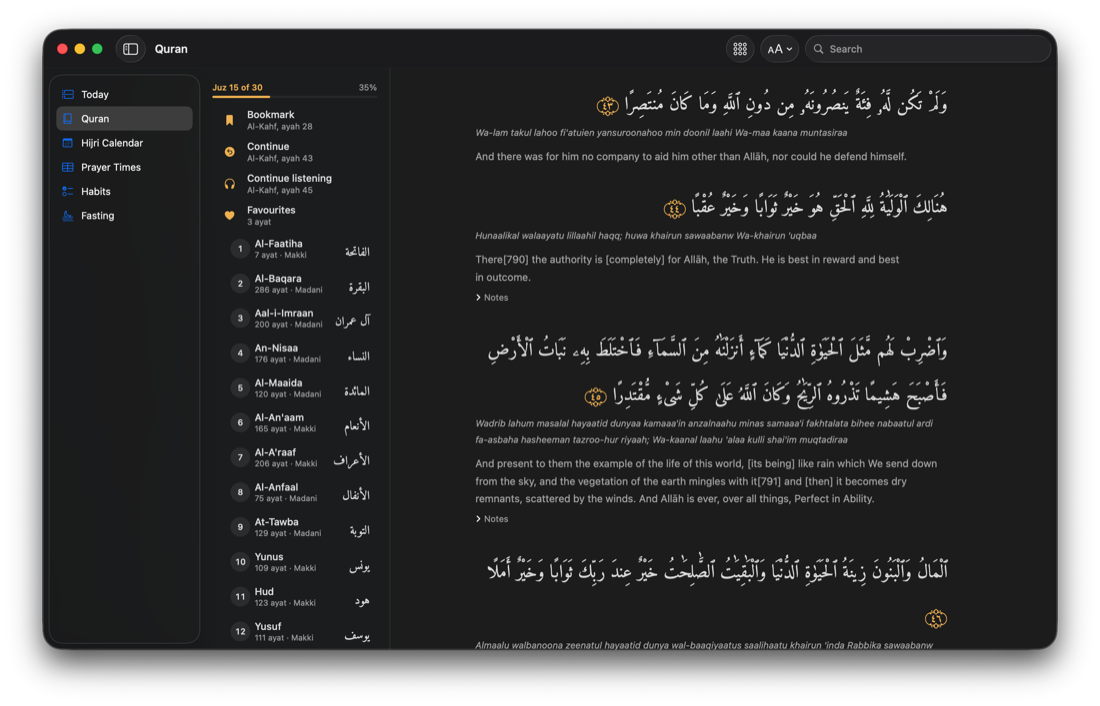Open surah Al-Anfaal
1100x706 pixels.
point(300,492)
